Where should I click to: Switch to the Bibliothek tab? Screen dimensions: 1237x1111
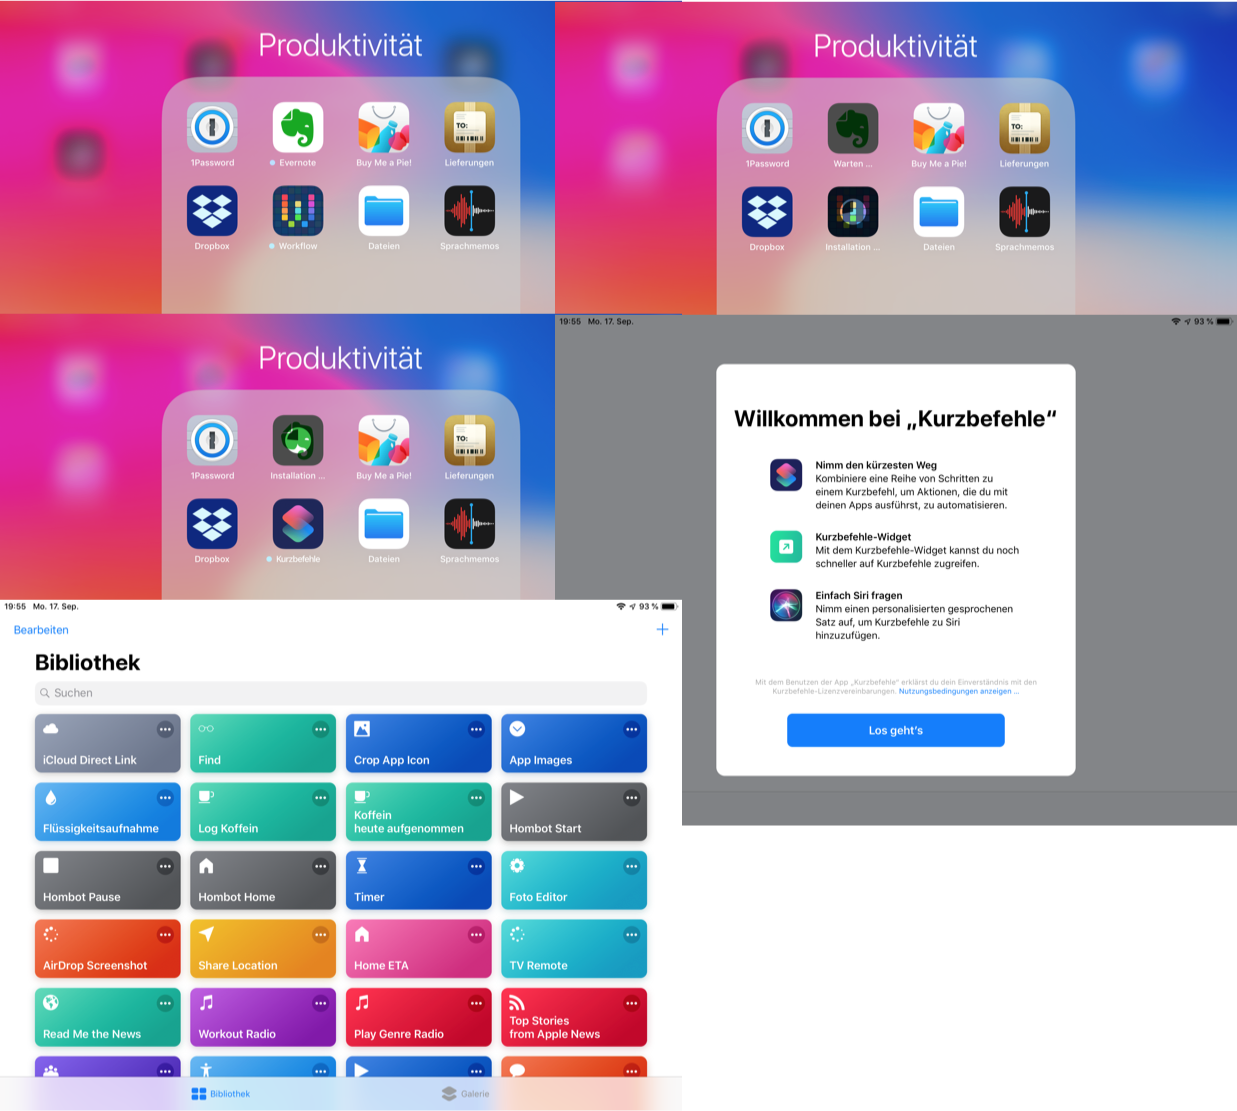221,1093
